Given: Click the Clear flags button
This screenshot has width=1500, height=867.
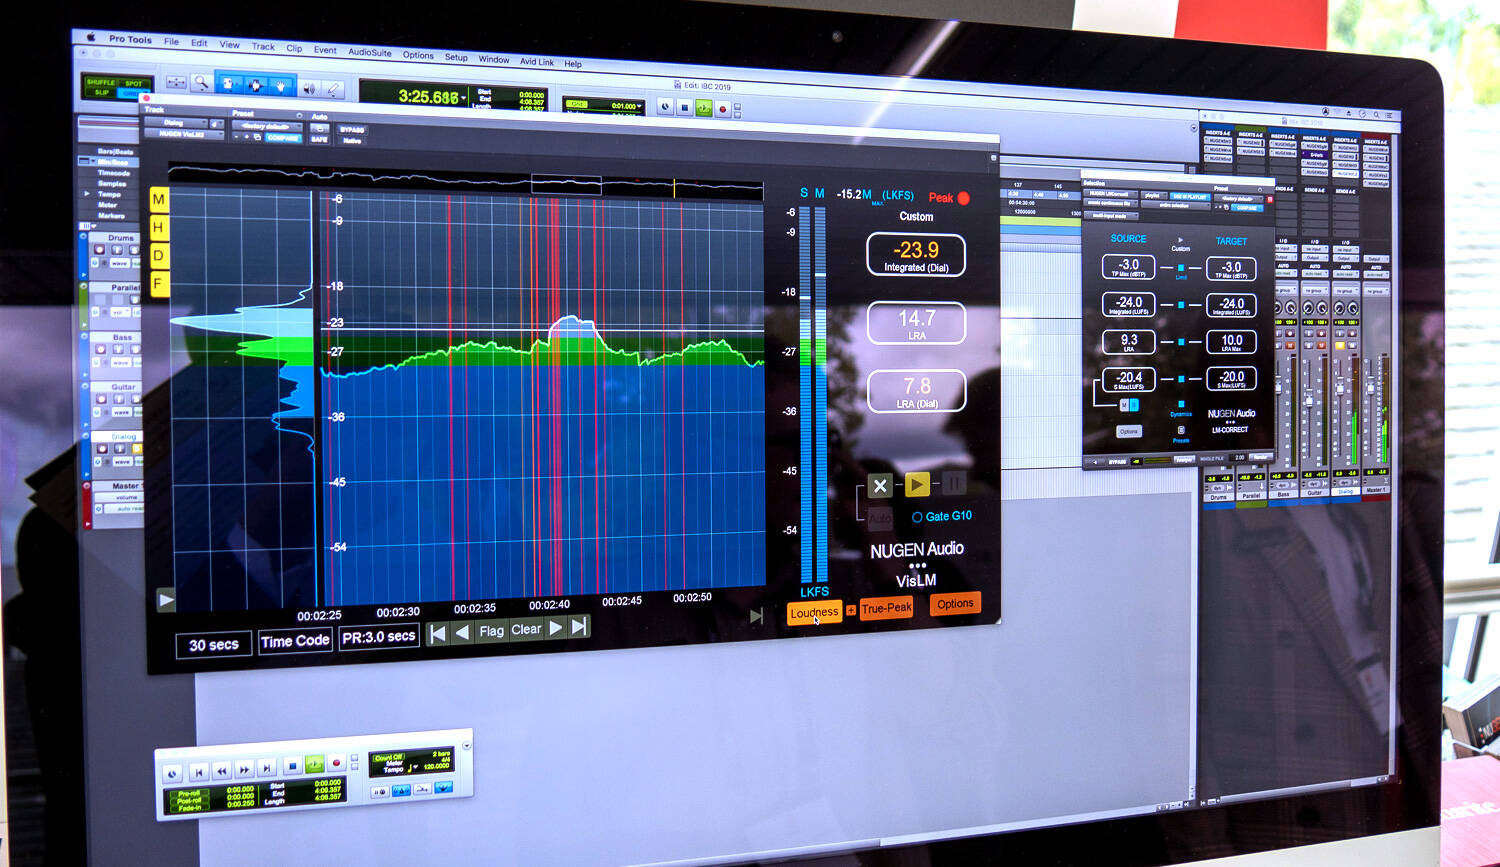Looking at the screenshot, I should (x=526, y=630).
